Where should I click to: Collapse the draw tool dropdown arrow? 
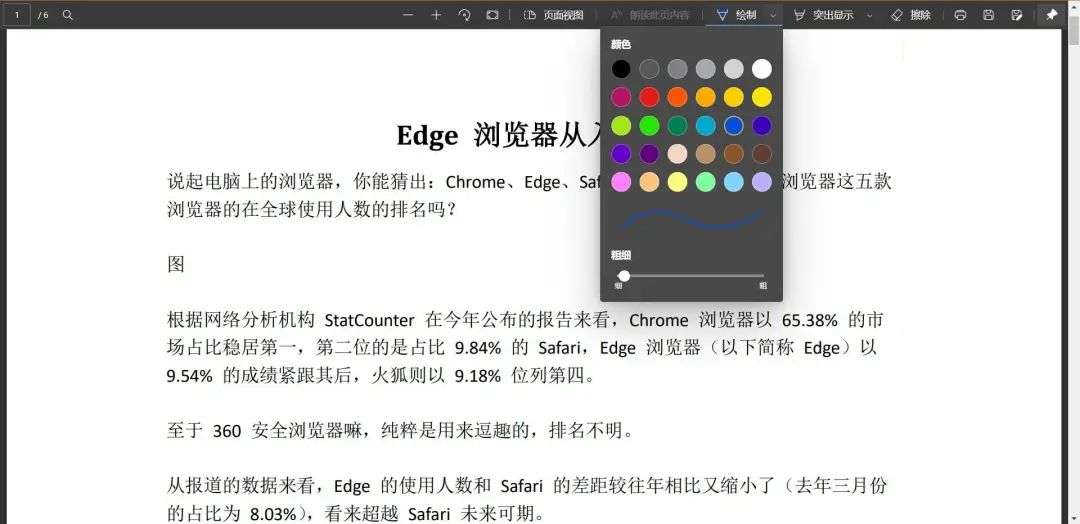(x=773, y=14)
